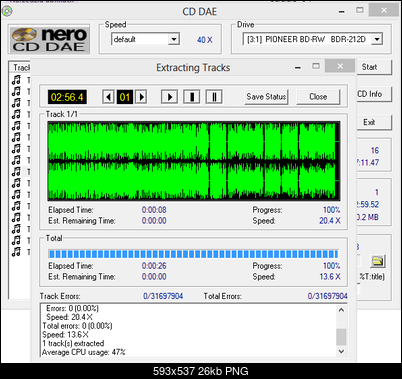Image resolution: width=402 pixels, height=379 pixels.
Task: Click the '1 track(s) extracted' log line
Action: pos(73,343)
